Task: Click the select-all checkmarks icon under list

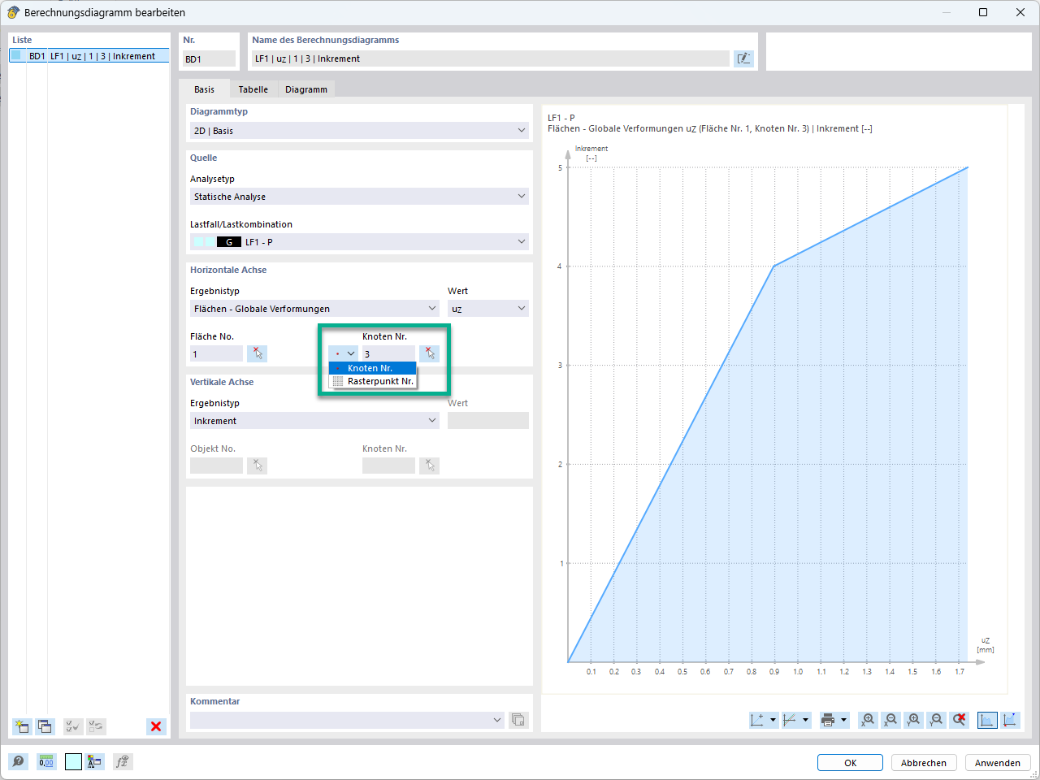Action: pyautogui.click(x=73, y=726)
